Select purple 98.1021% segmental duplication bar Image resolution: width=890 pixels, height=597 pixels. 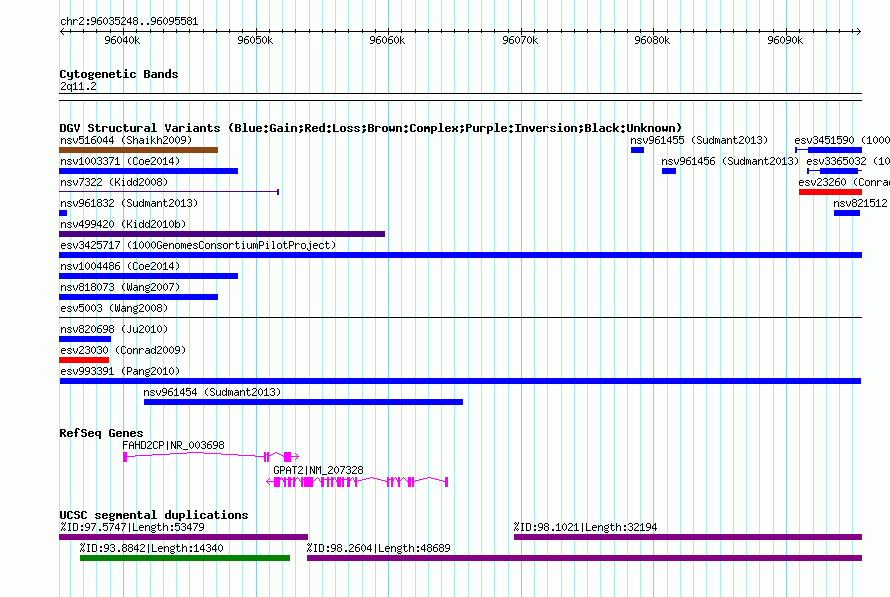tap(688, 537)
